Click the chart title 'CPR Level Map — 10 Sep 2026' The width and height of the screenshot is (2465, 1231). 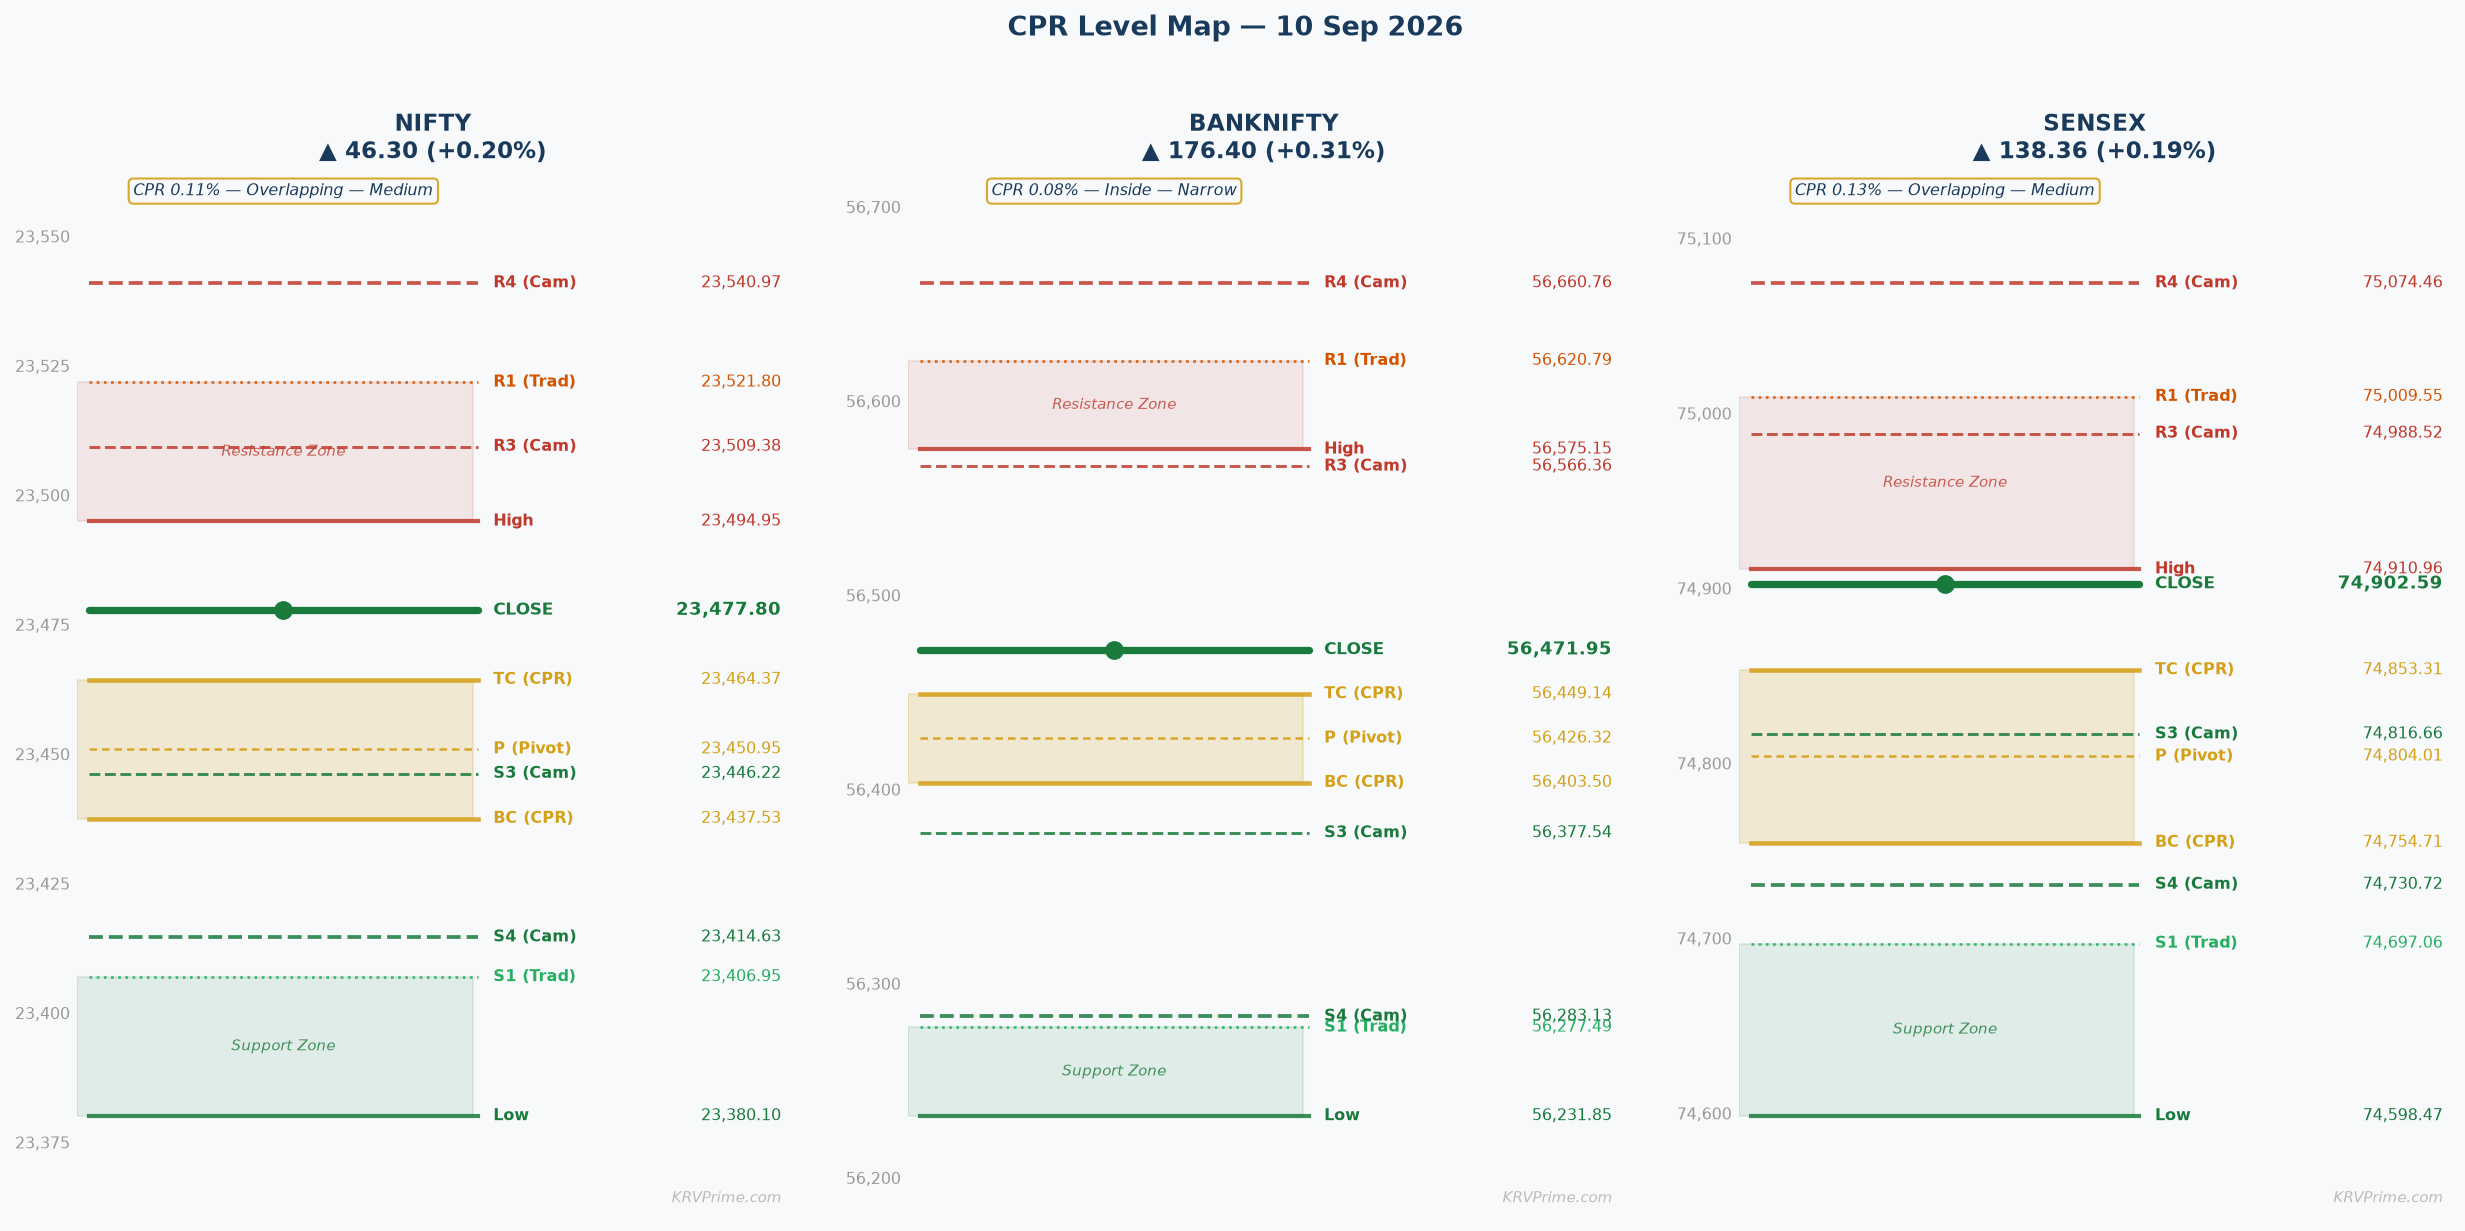[x=1235, y=27]
